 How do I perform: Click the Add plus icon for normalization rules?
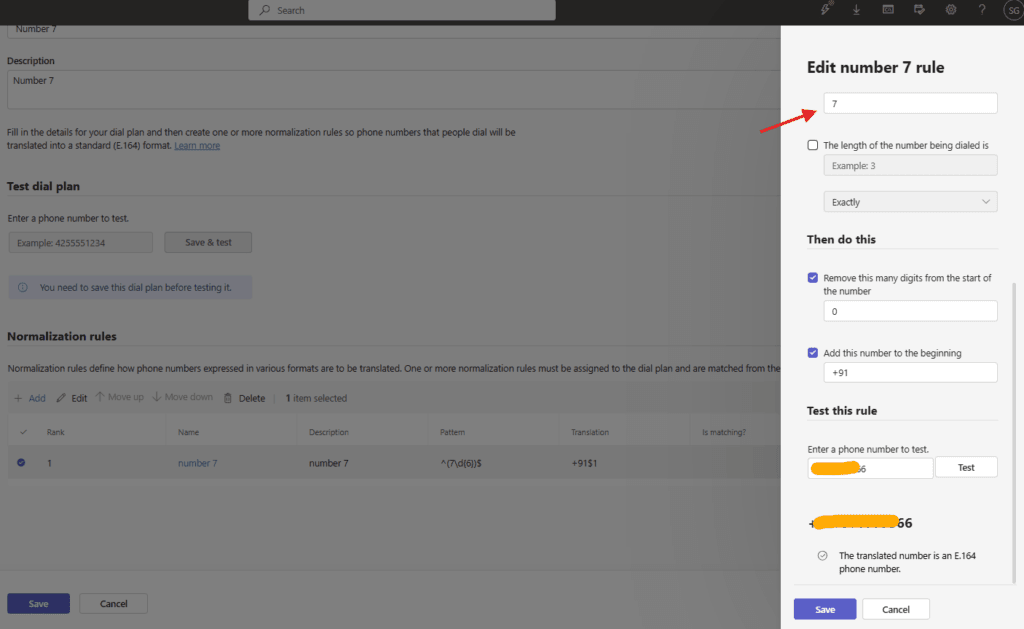pyautogui.click(x=18, y=398)
